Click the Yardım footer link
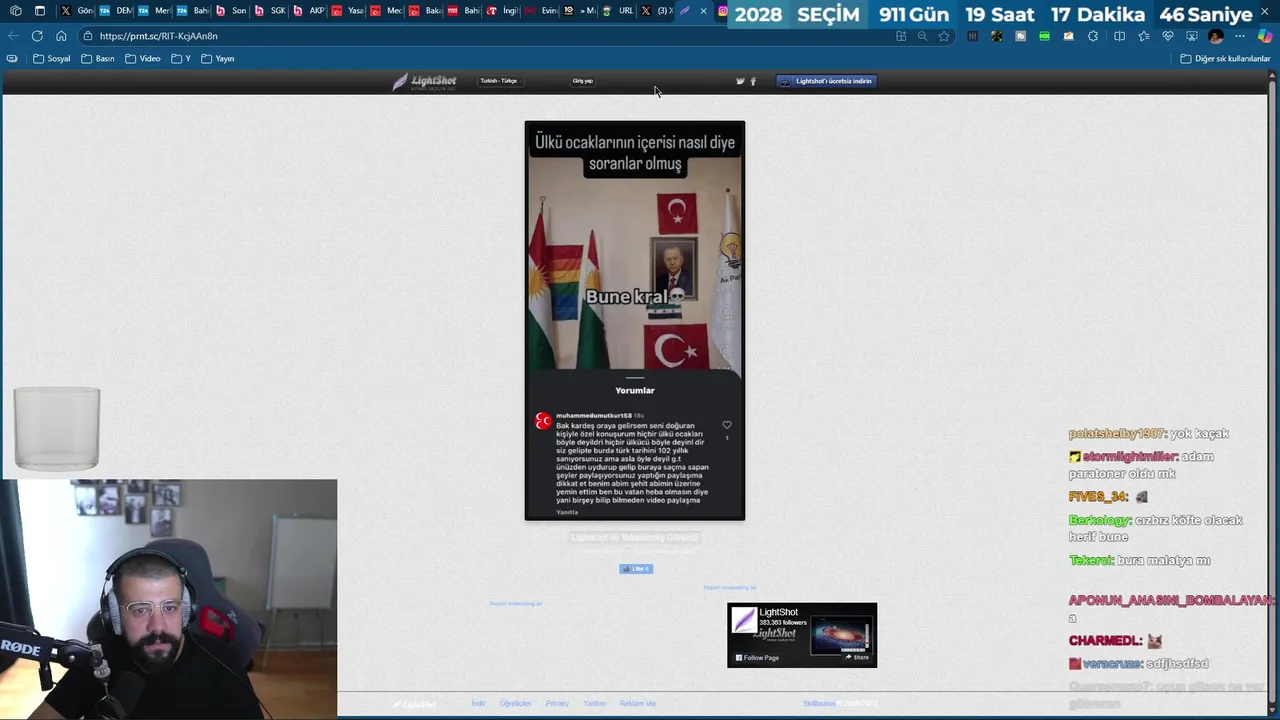1280x720 pixels. click(x=594, y=703)
